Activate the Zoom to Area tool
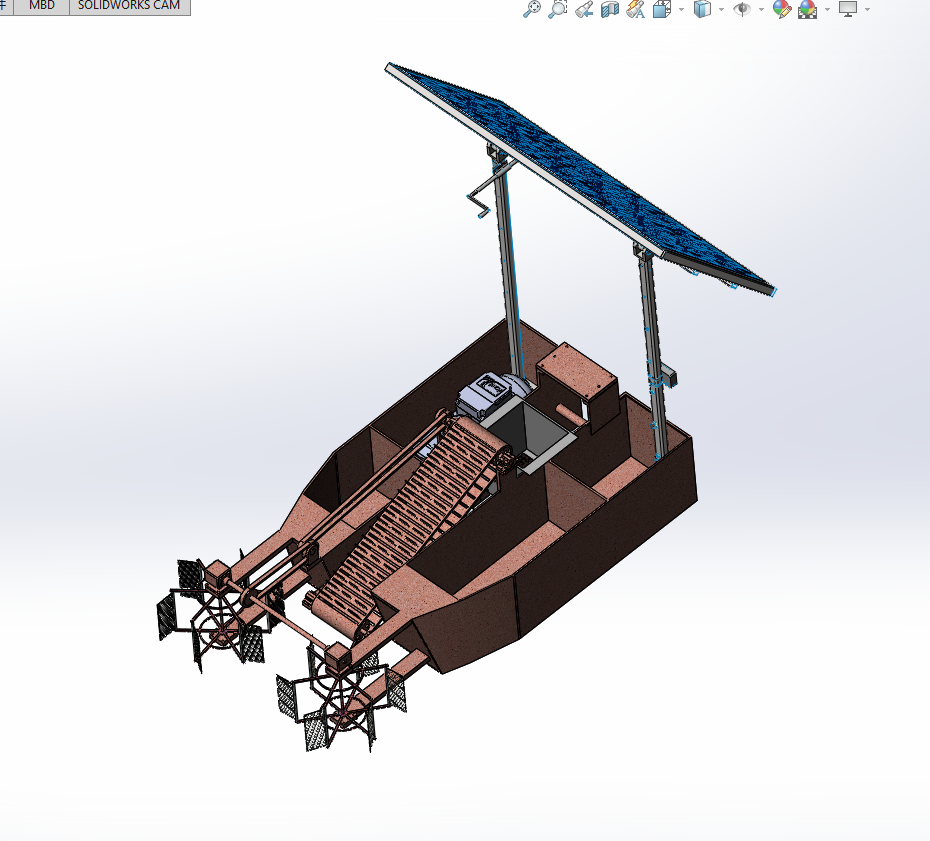The height and width of the screenshot is (841, 930). point(556,9)
